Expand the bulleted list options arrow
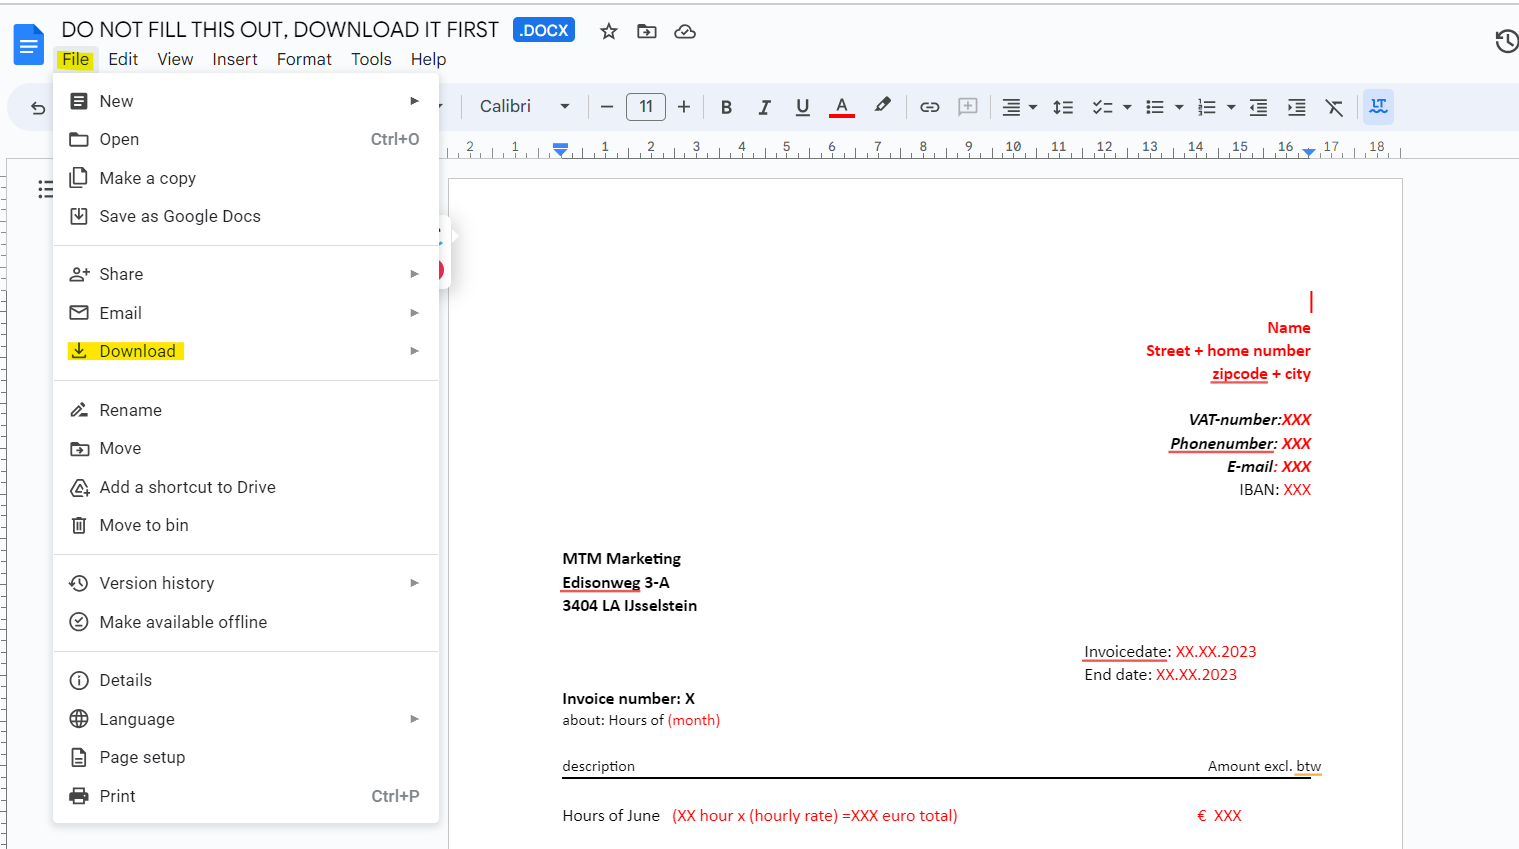The width and height of the screenshot is (1519, 849). (x=1179, y=107)
